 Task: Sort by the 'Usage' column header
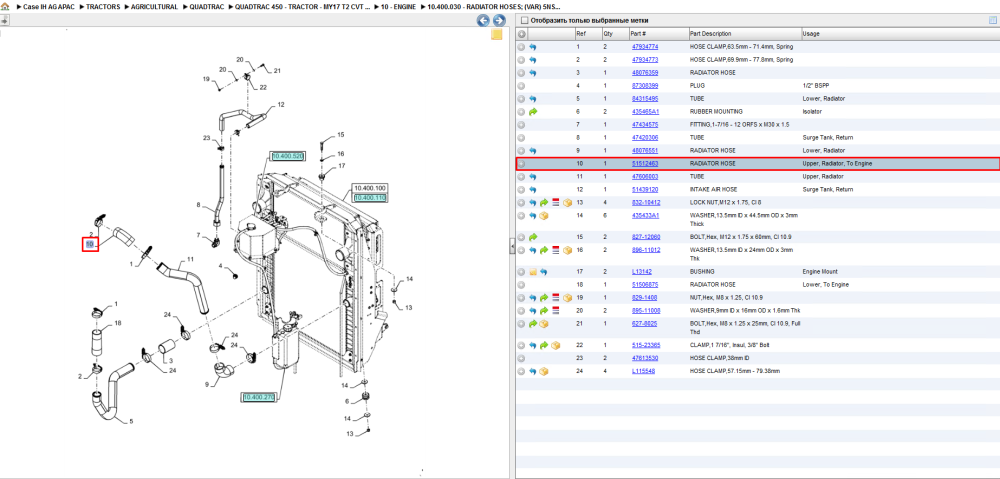899,34
